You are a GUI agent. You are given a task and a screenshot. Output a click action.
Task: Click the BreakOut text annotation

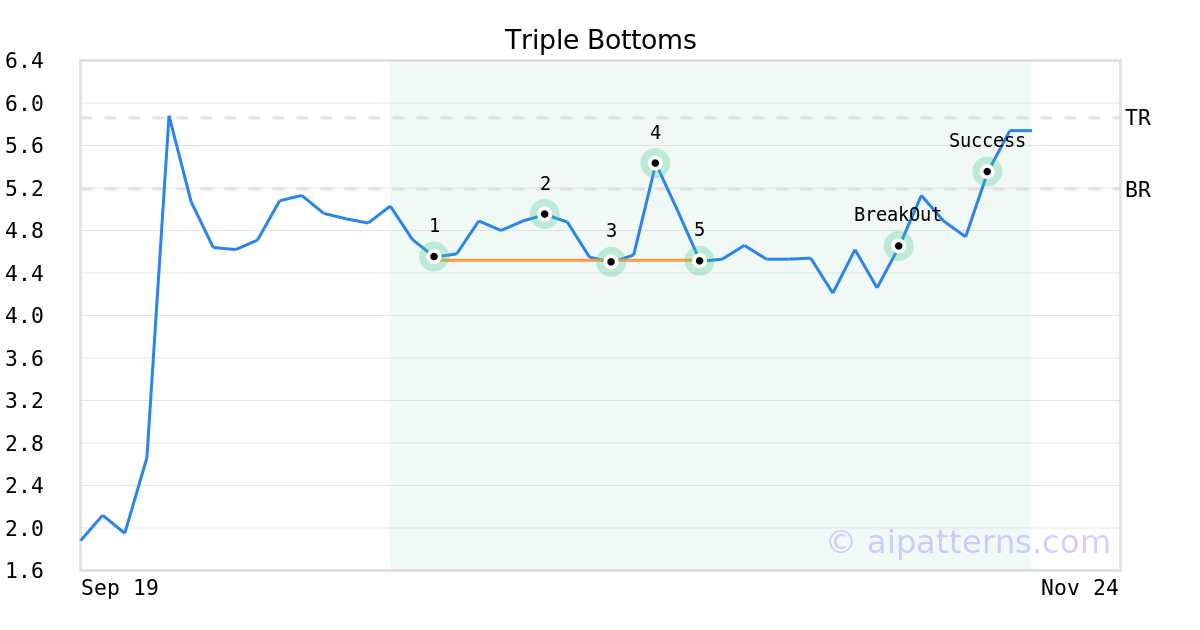click(897, 215)
